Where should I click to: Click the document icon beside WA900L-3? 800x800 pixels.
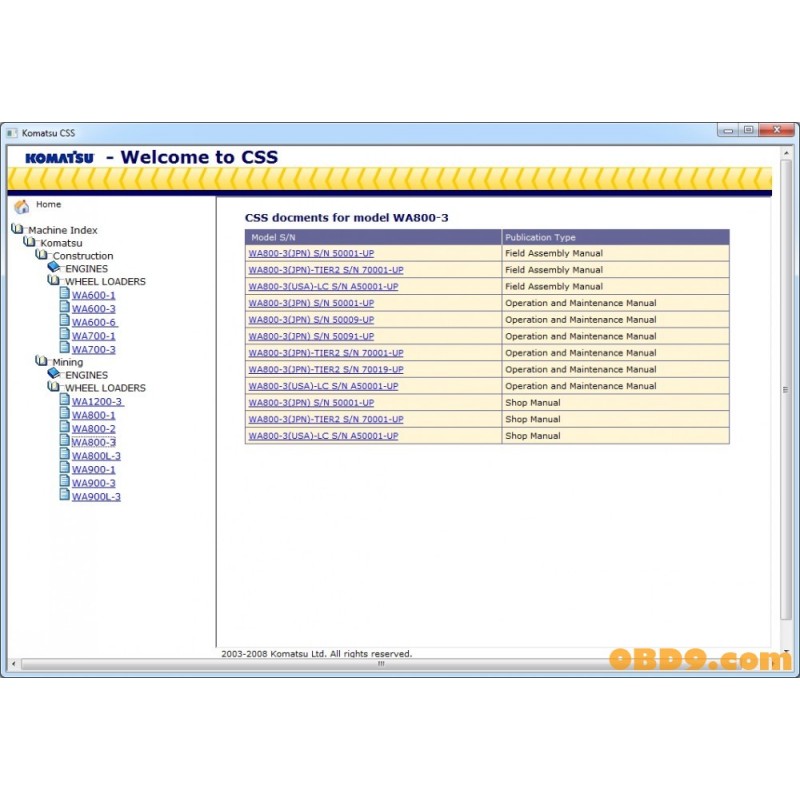(x=65, y=495)
